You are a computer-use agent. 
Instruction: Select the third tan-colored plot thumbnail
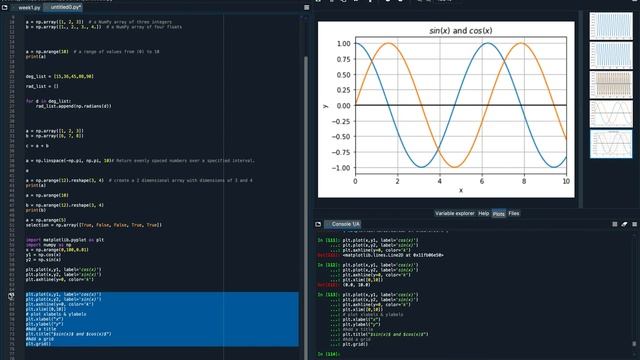(611, 84)
